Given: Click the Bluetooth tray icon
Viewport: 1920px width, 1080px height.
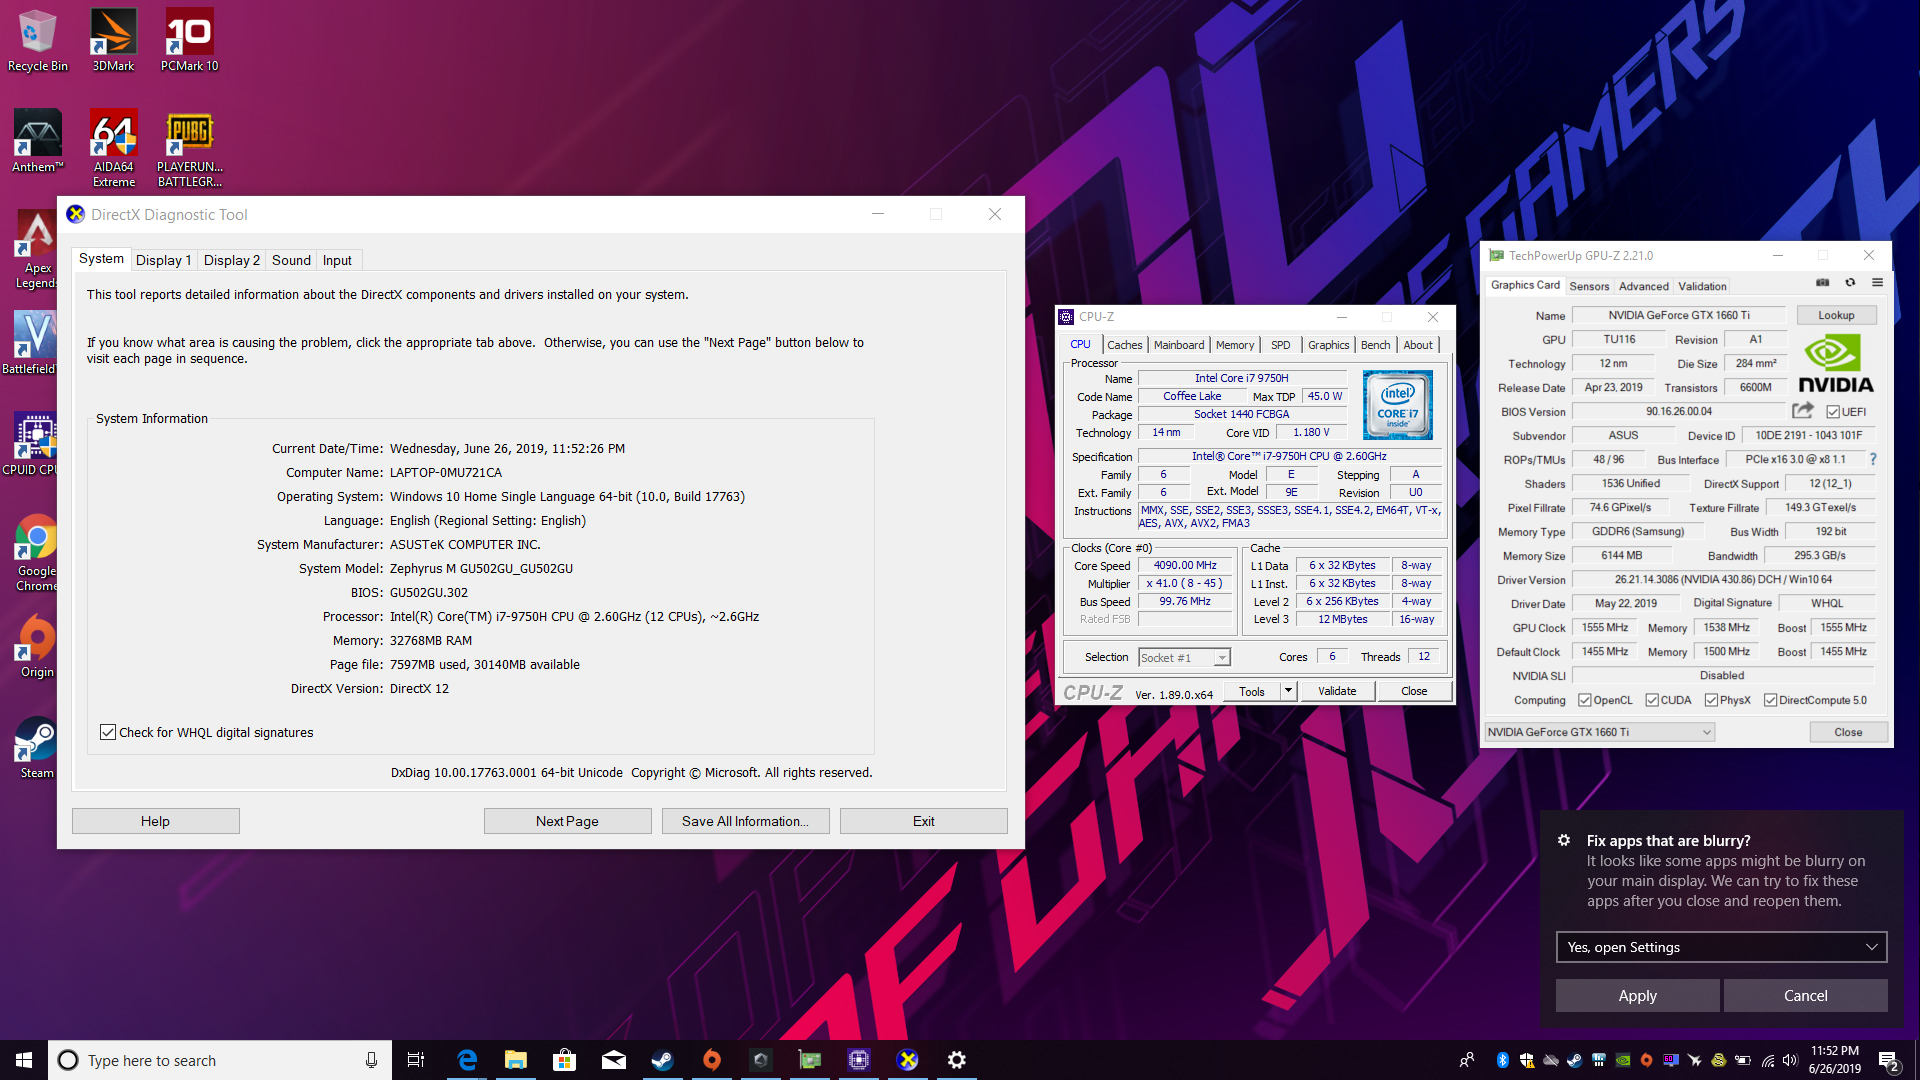Looking at the screenshot, I should [1502, 1060].
